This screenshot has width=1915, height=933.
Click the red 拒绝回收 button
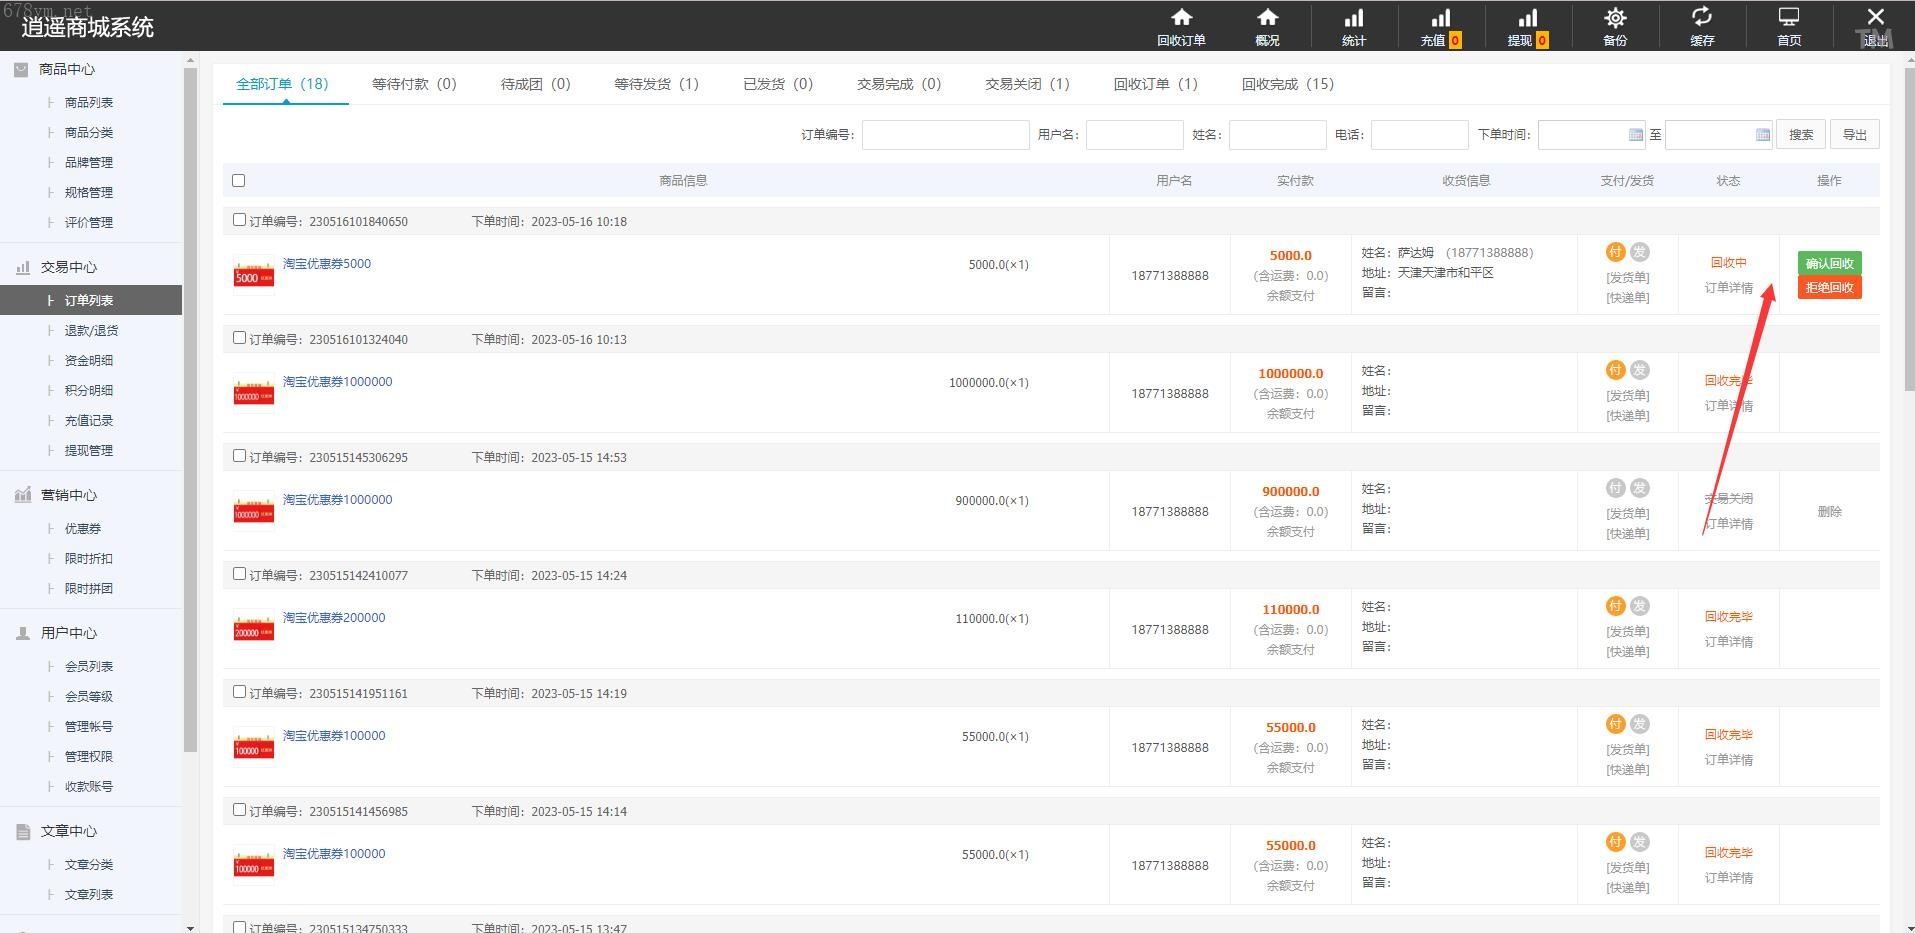tap(1829, 288)
